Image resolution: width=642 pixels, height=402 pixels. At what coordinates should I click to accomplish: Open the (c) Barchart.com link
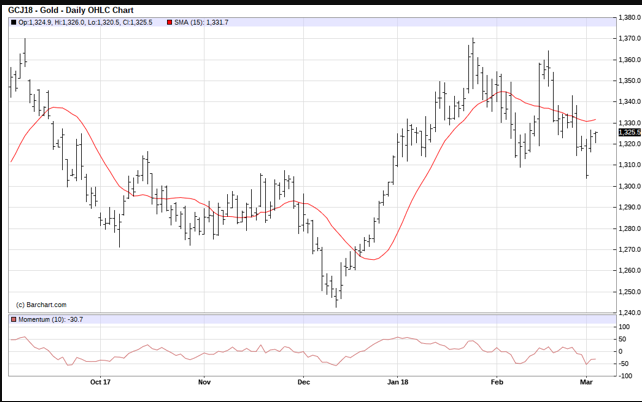pos(41,304)
